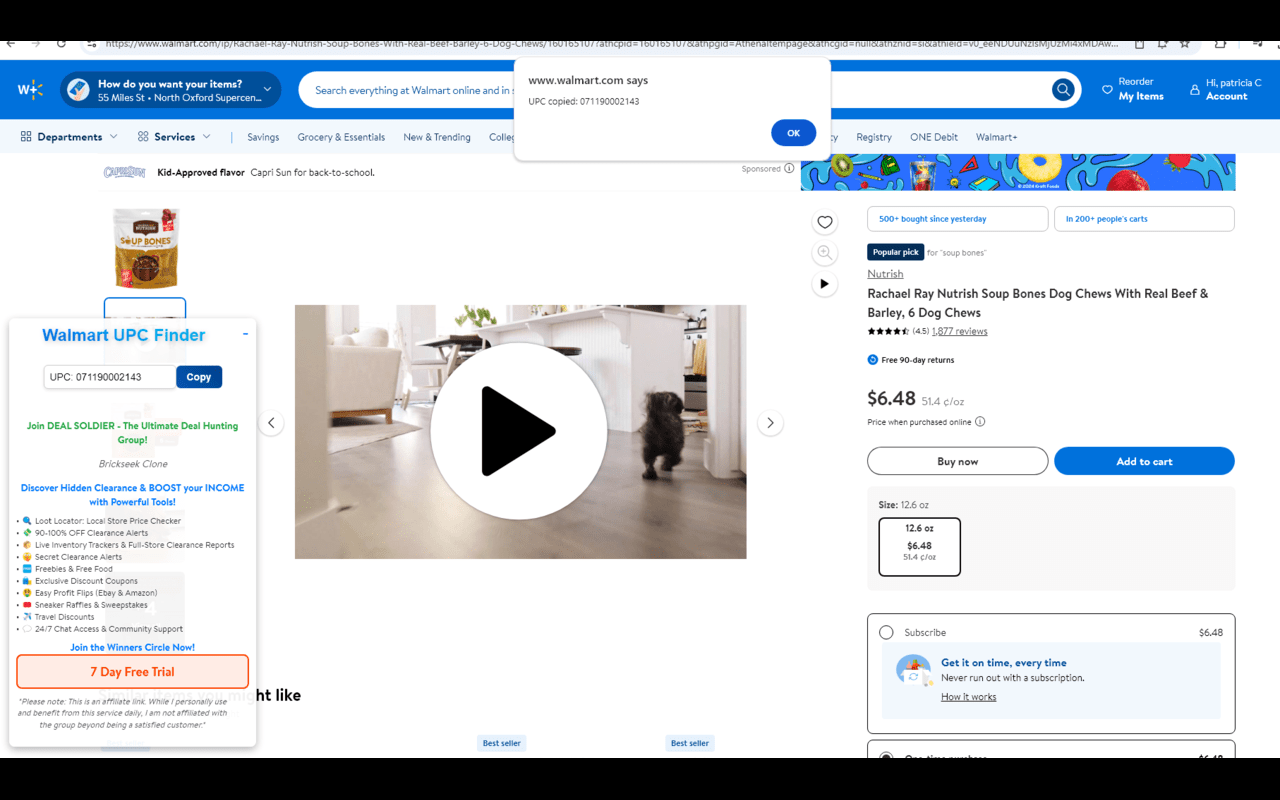The width and height of the screenshot is (1280, 800).
Task: Click the 500+ bought since yesterday badge
Action: [x=957, y=219]
